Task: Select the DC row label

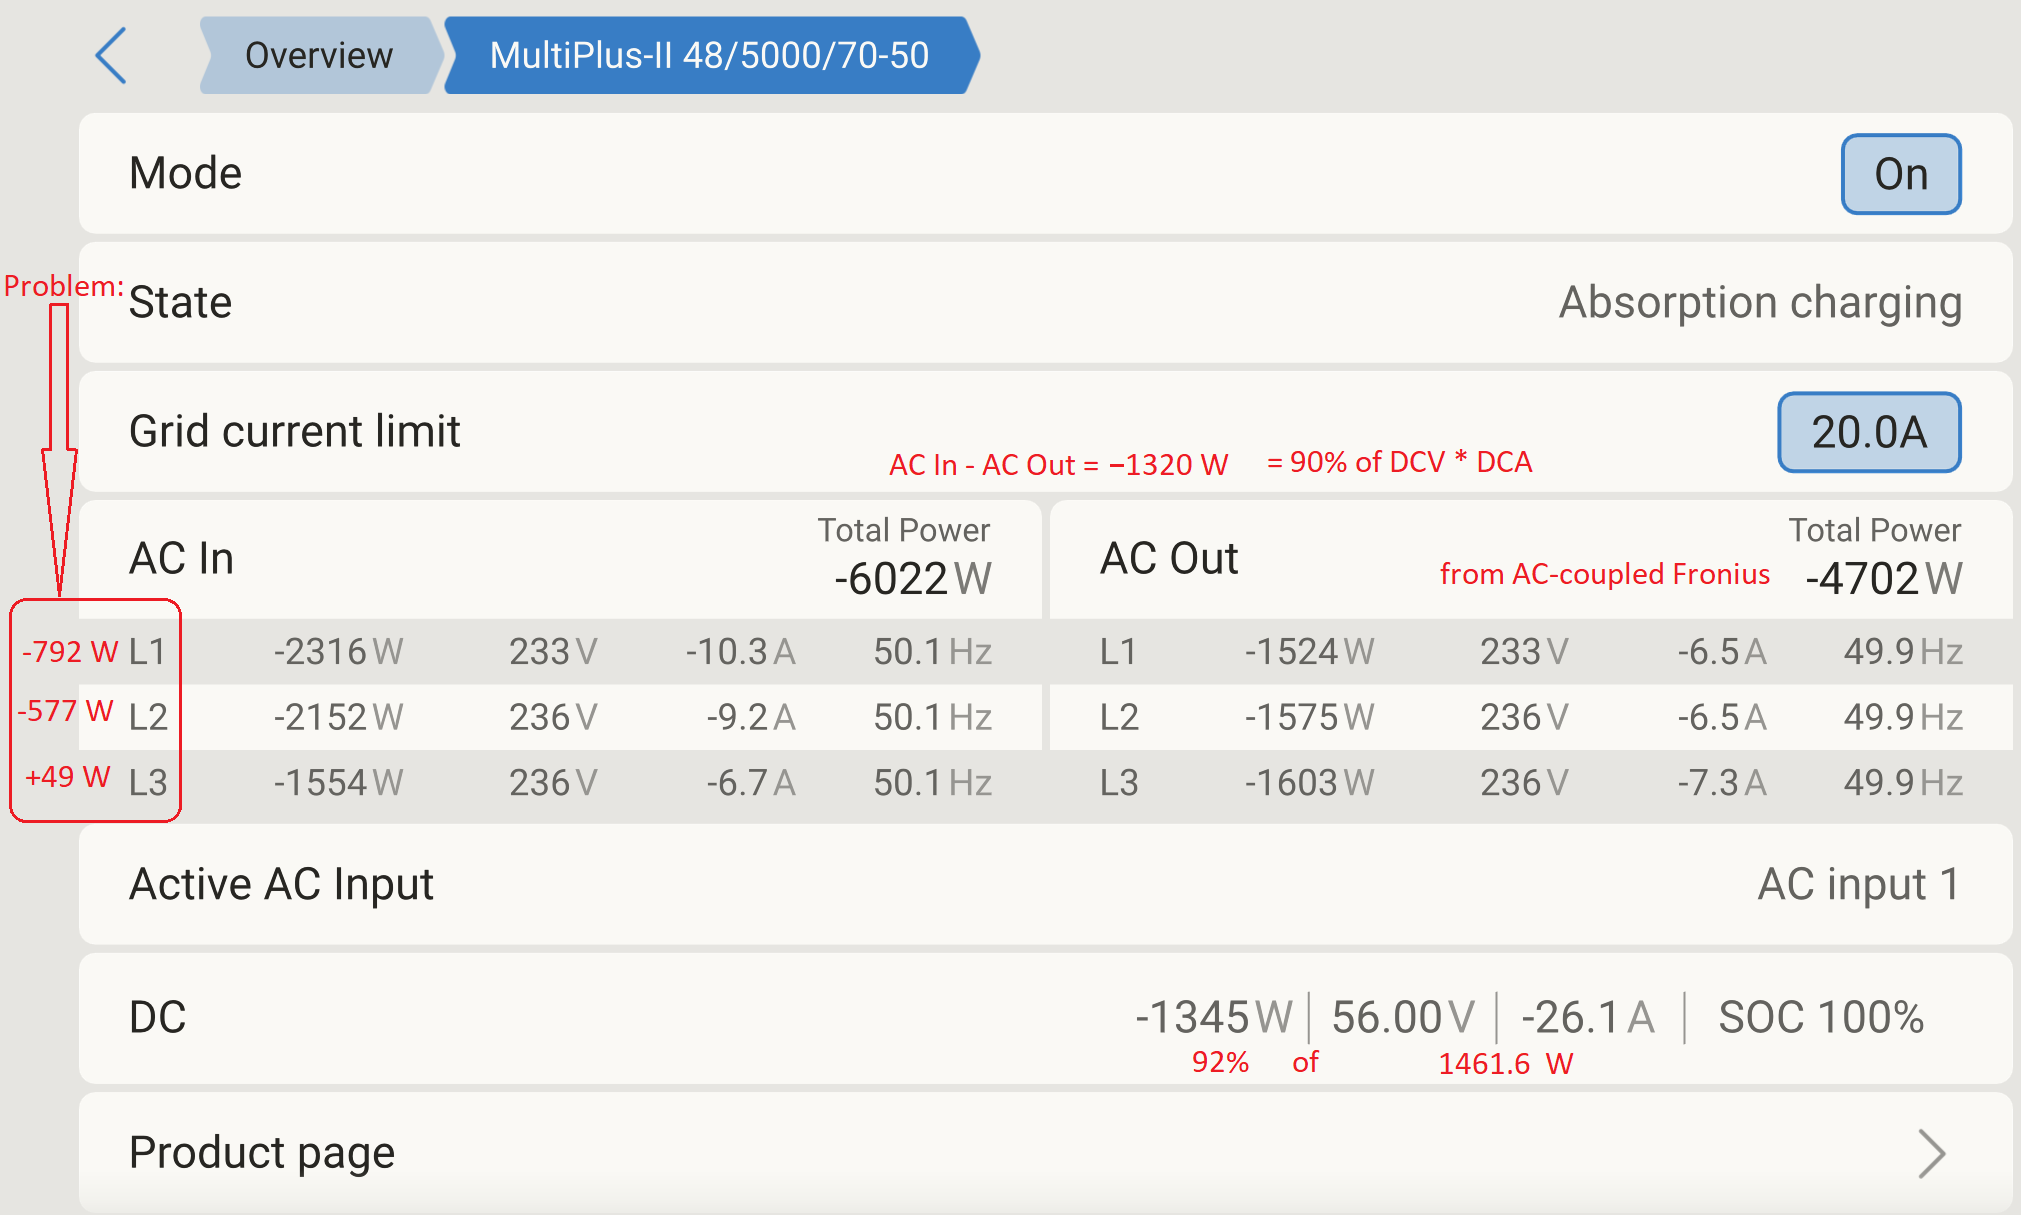Action: pyautogui.click(x=158, y=1018)
